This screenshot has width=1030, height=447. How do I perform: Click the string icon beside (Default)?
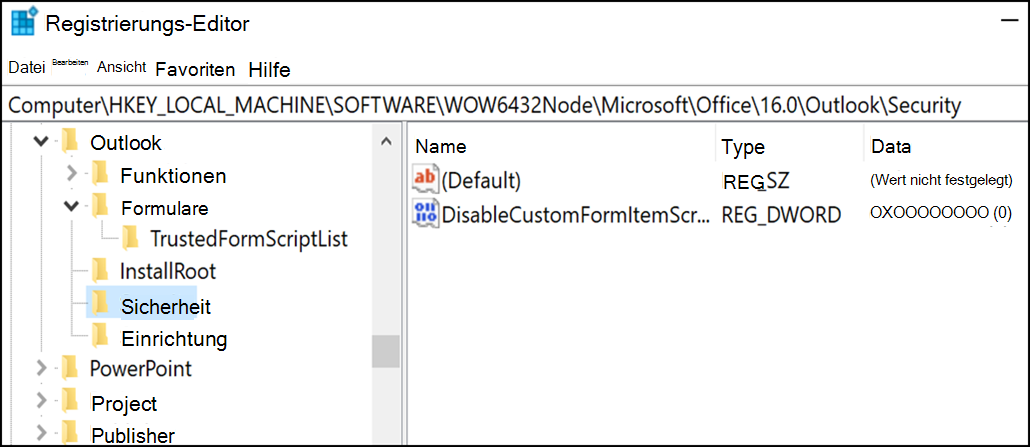click(424, 179)
